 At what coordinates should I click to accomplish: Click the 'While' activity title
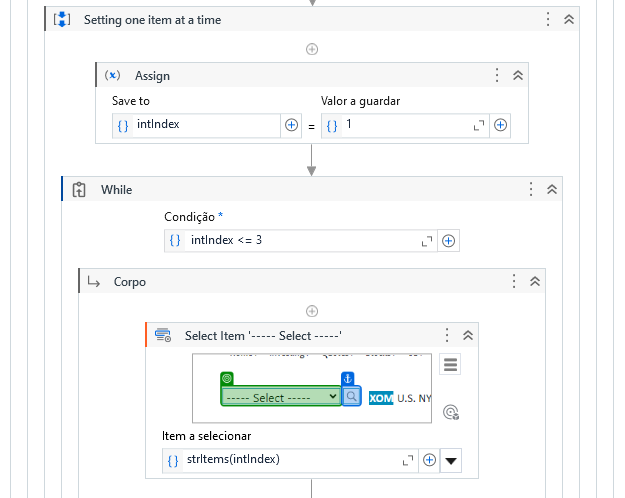pyautogui.click(x=116, y=190)
